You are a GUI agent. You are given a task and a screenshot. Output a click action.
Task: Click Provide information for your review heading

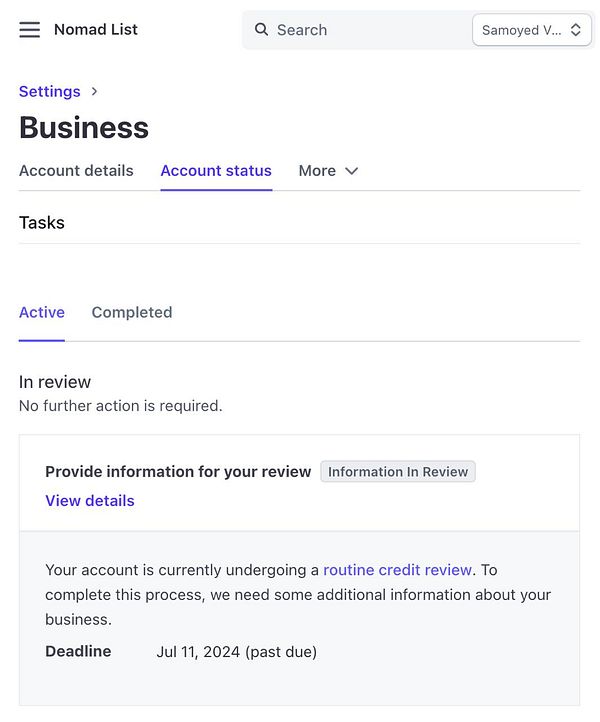tap(178, 472)
